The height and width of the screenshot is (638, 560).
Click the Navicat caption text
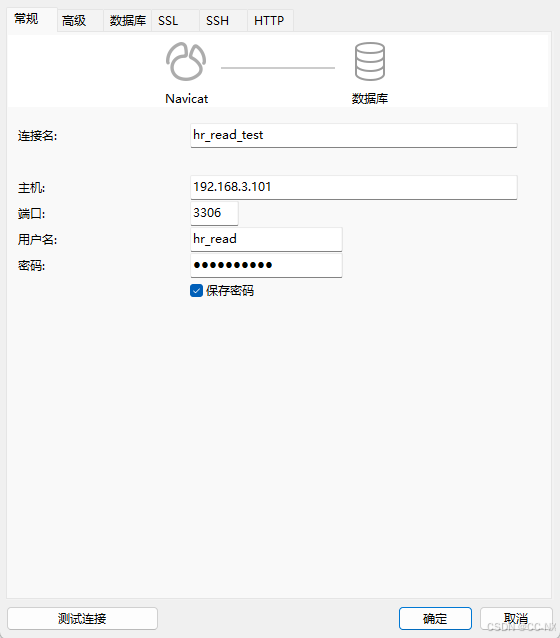pyautogui.click(x=186, y=99)
